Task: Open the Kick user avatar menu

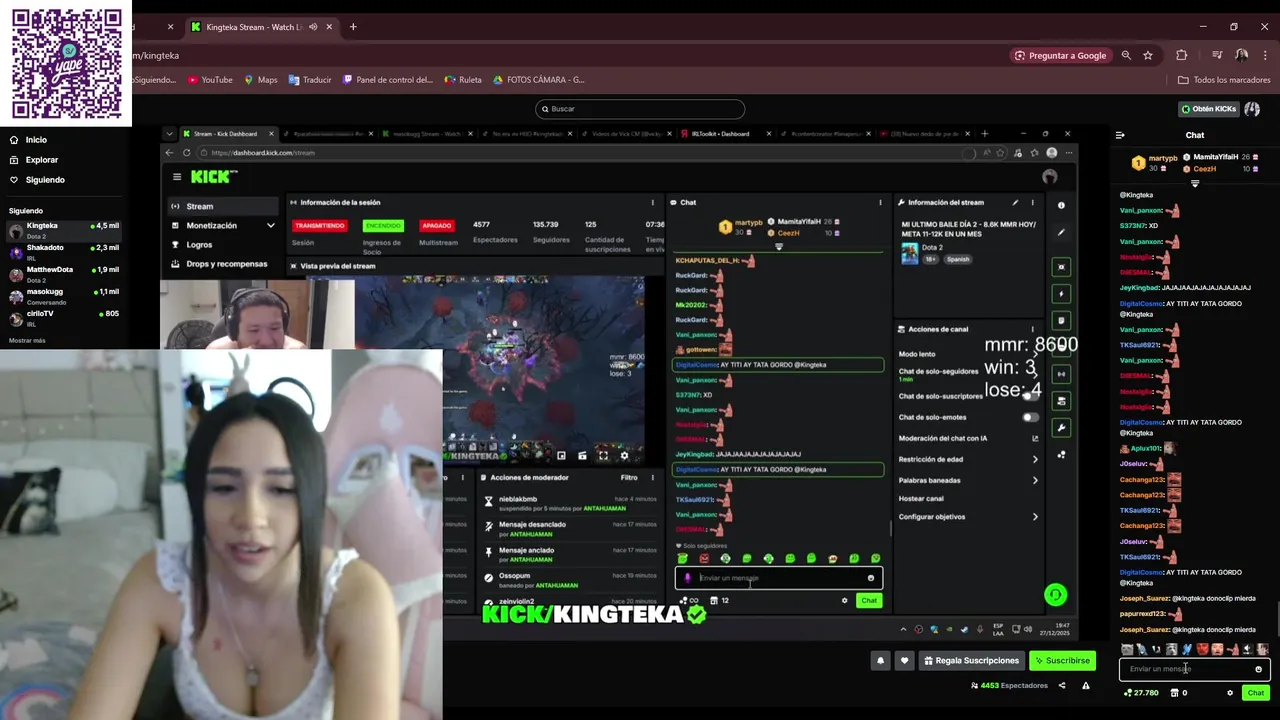Action: (x=1252, y=109)
